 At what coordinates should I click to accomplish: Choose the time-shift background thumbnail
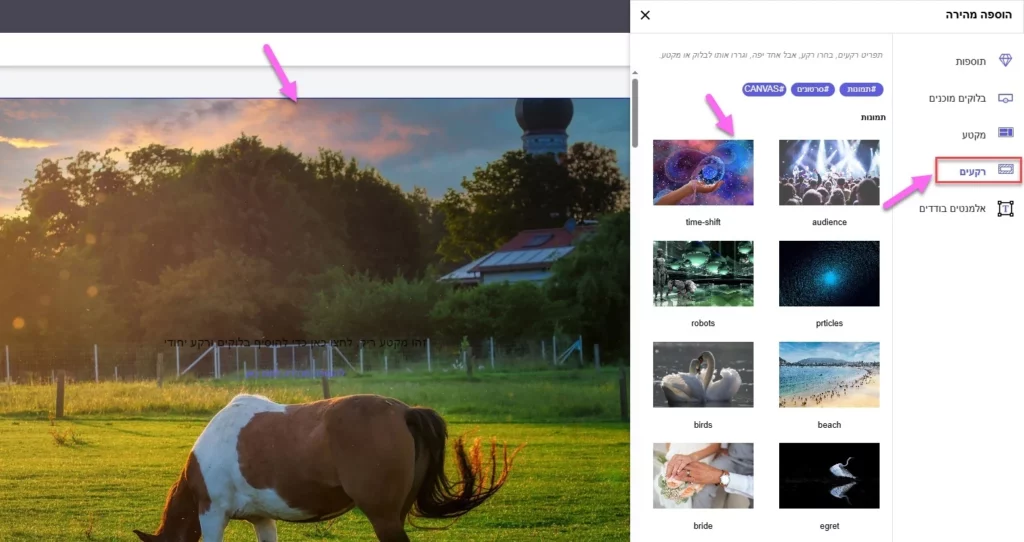703,172
